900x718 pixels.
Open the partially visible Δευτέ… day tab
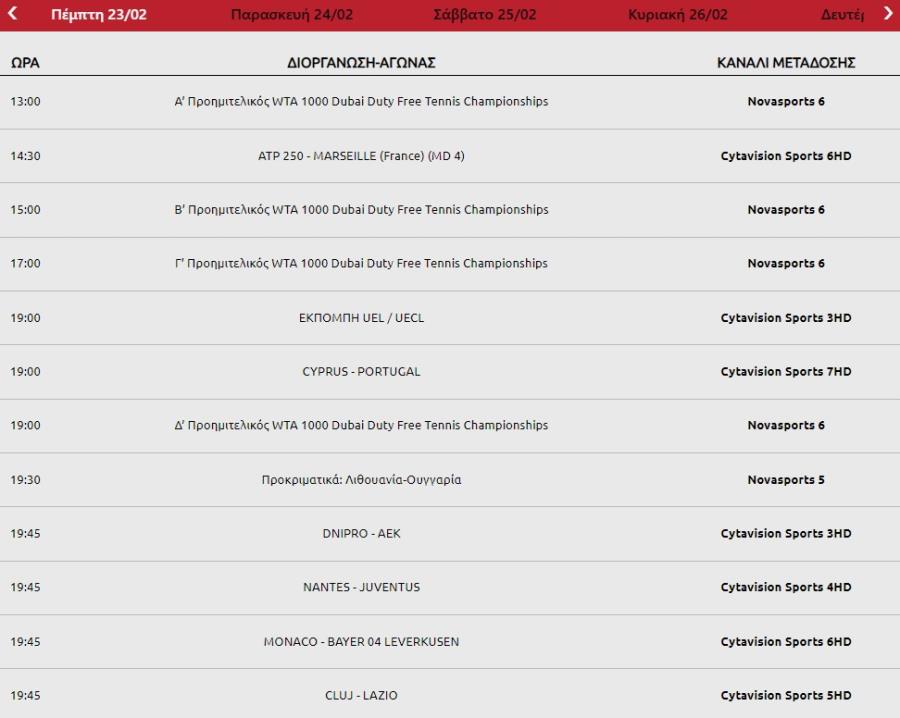pos(842,14)
